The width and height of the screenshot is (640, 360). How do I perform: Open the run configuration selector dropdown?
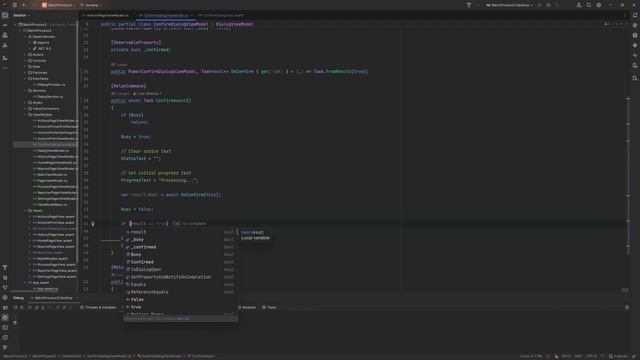coord(509,5)
